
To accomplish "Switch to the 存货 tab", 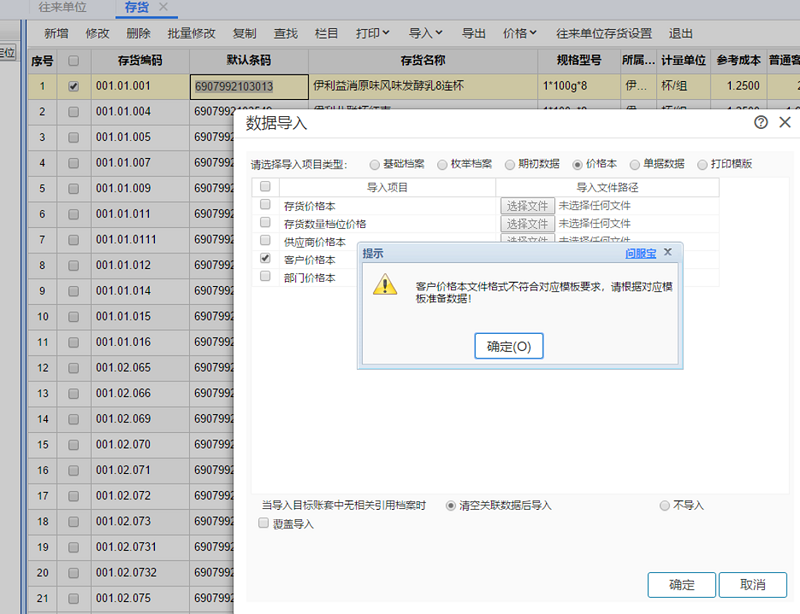I will [x=136, y=7].
